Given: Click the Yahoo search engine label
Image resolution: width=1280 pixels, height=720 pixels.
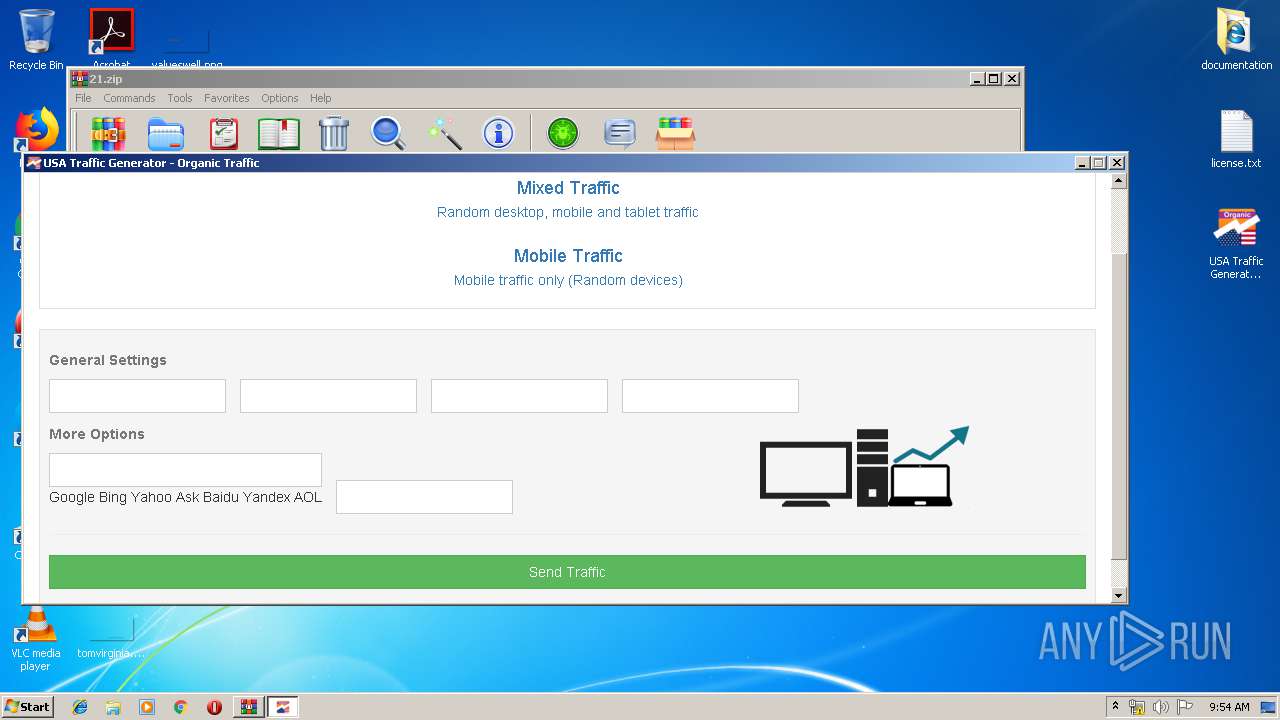Looking at the screenshot, I should (x=151, y=497).
